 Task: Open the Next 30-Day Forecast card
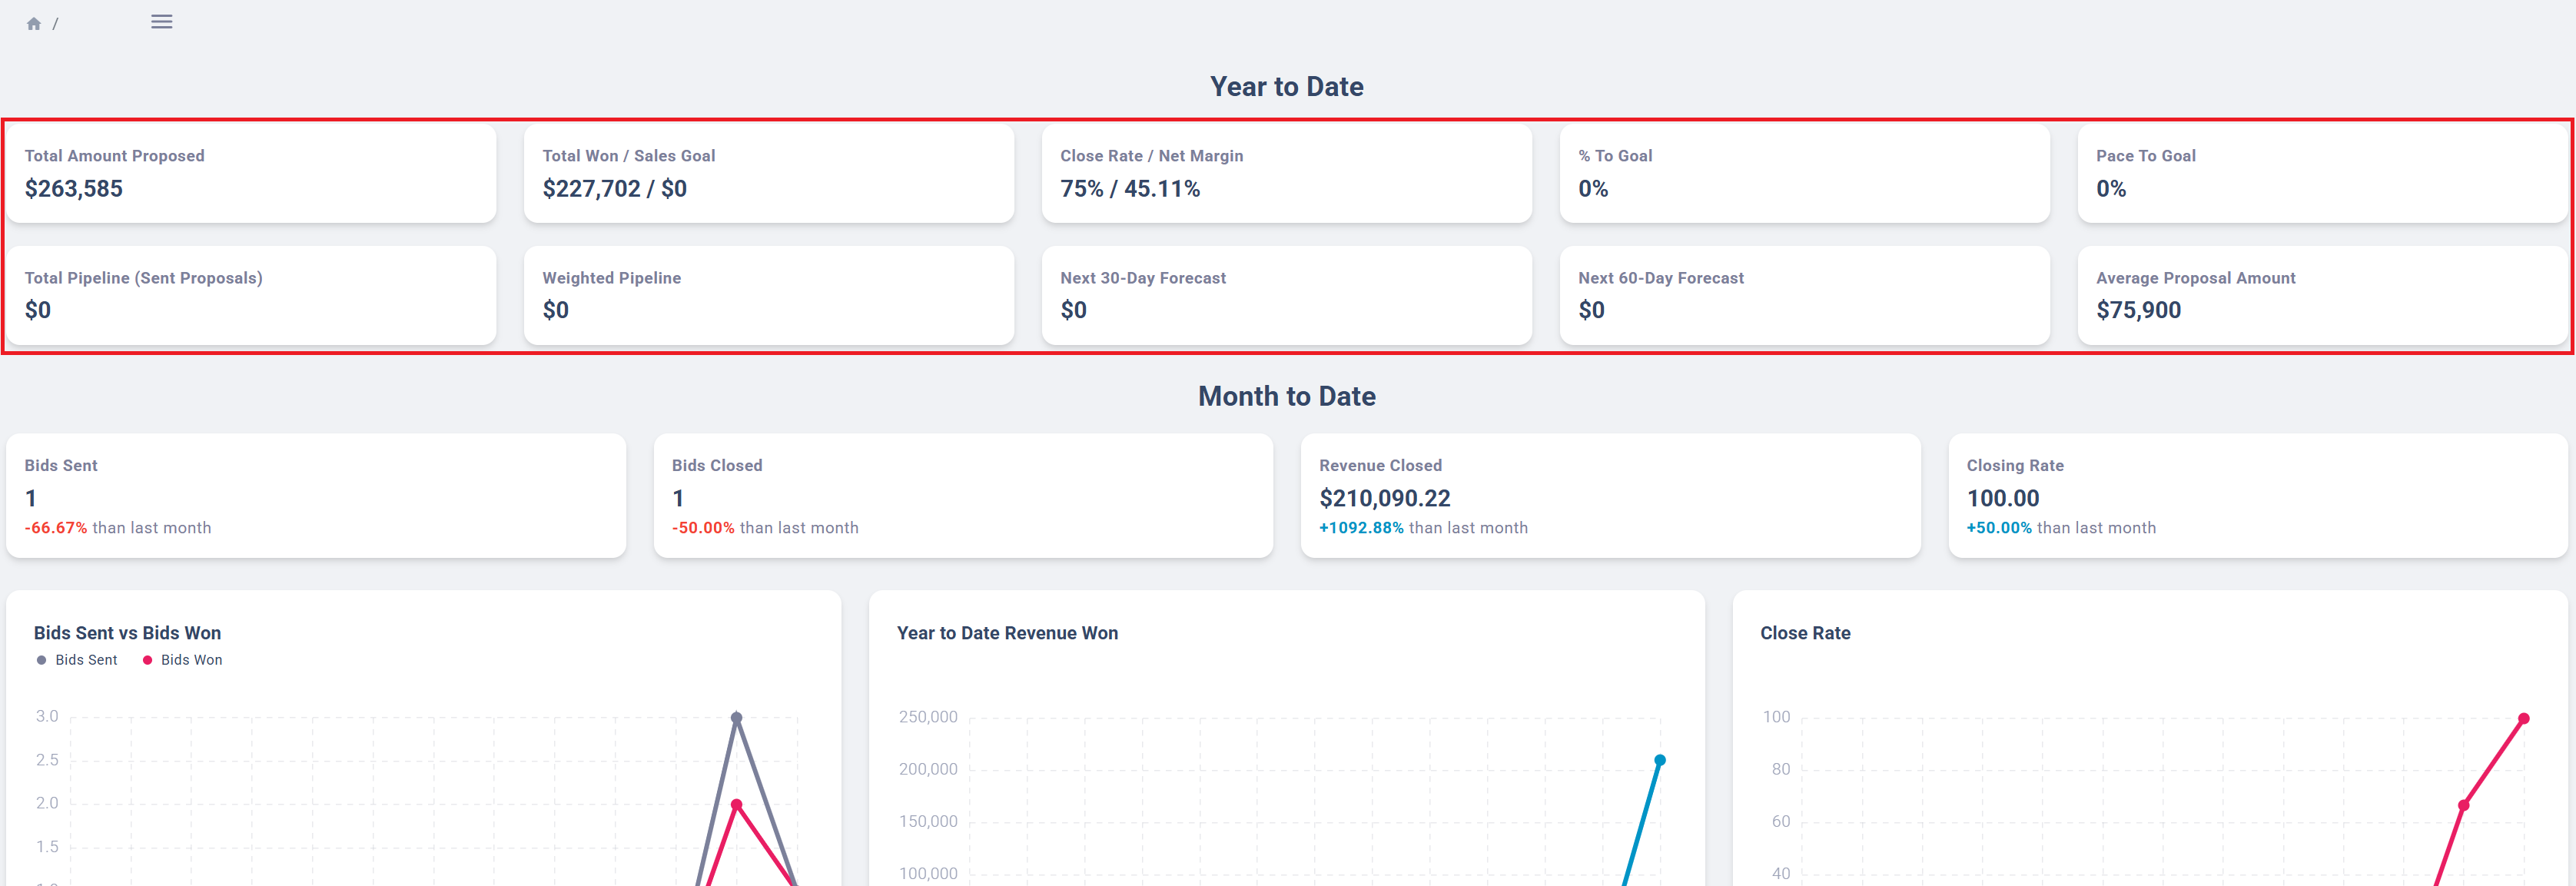[1287, 295]
